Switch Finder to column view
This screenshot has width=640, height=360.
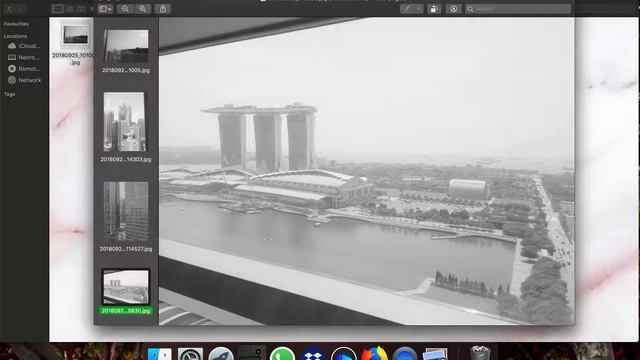[x=82, y=9]
